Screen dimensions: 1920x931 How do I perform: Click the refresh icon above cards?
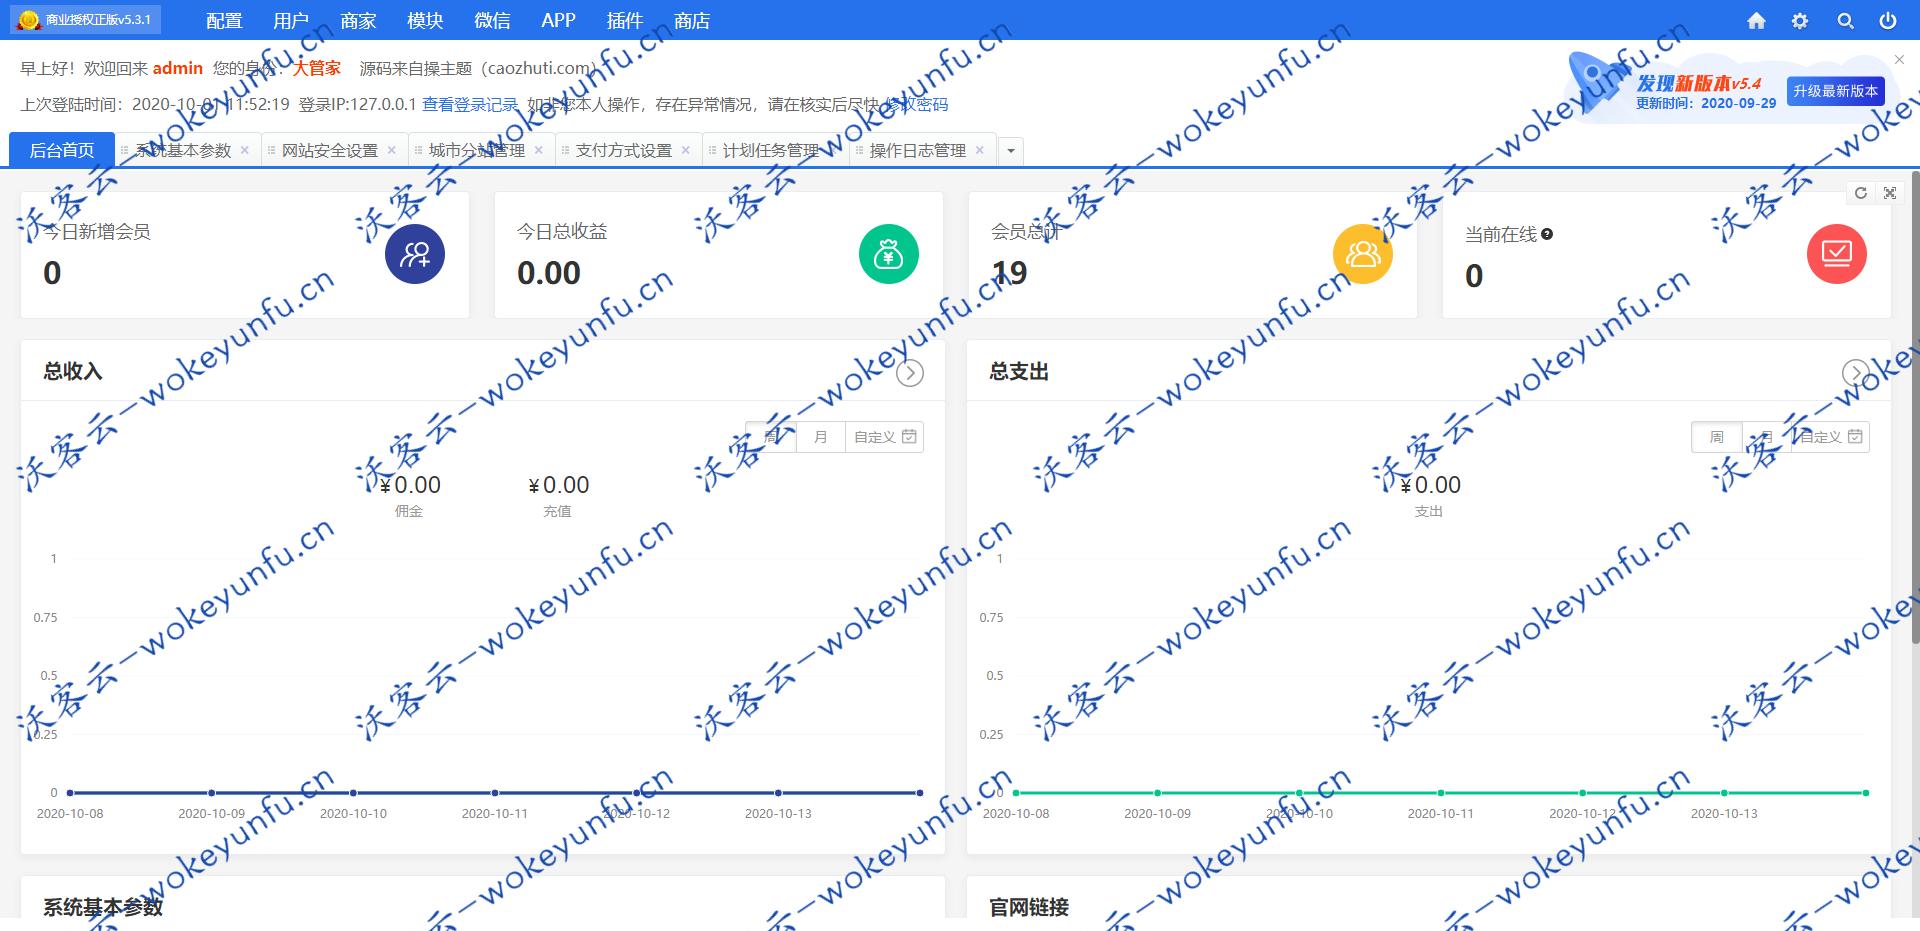click(1861, 193)
